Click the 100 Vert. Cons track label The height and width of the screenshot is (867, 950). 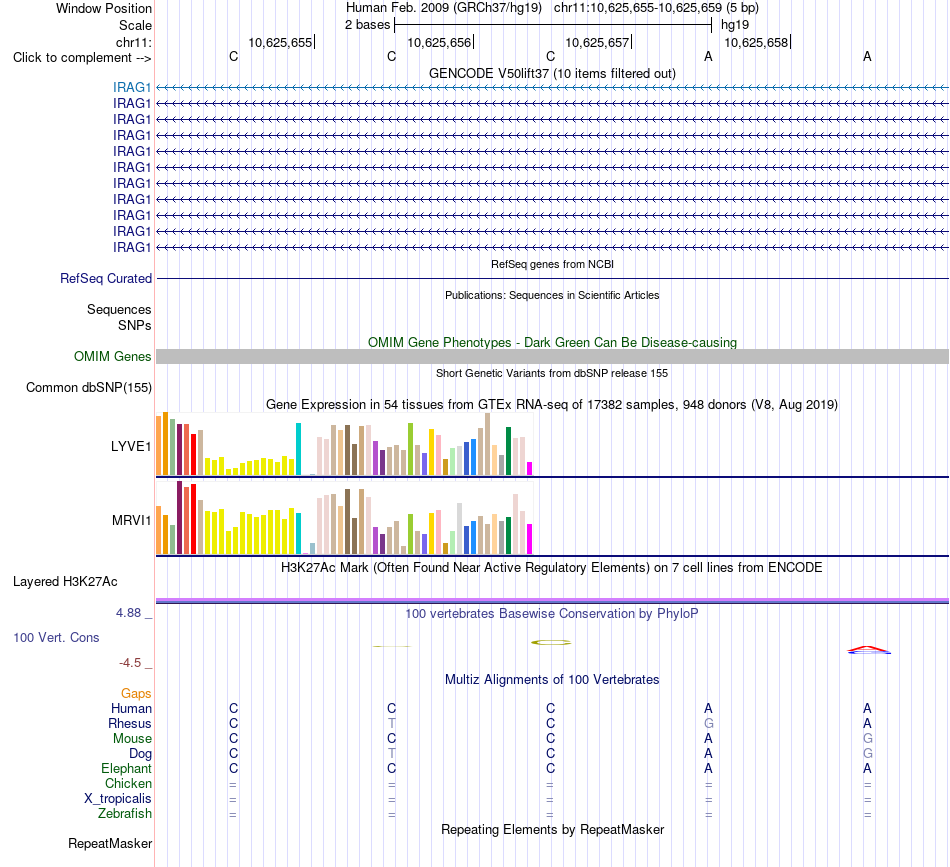coord(56,637)
